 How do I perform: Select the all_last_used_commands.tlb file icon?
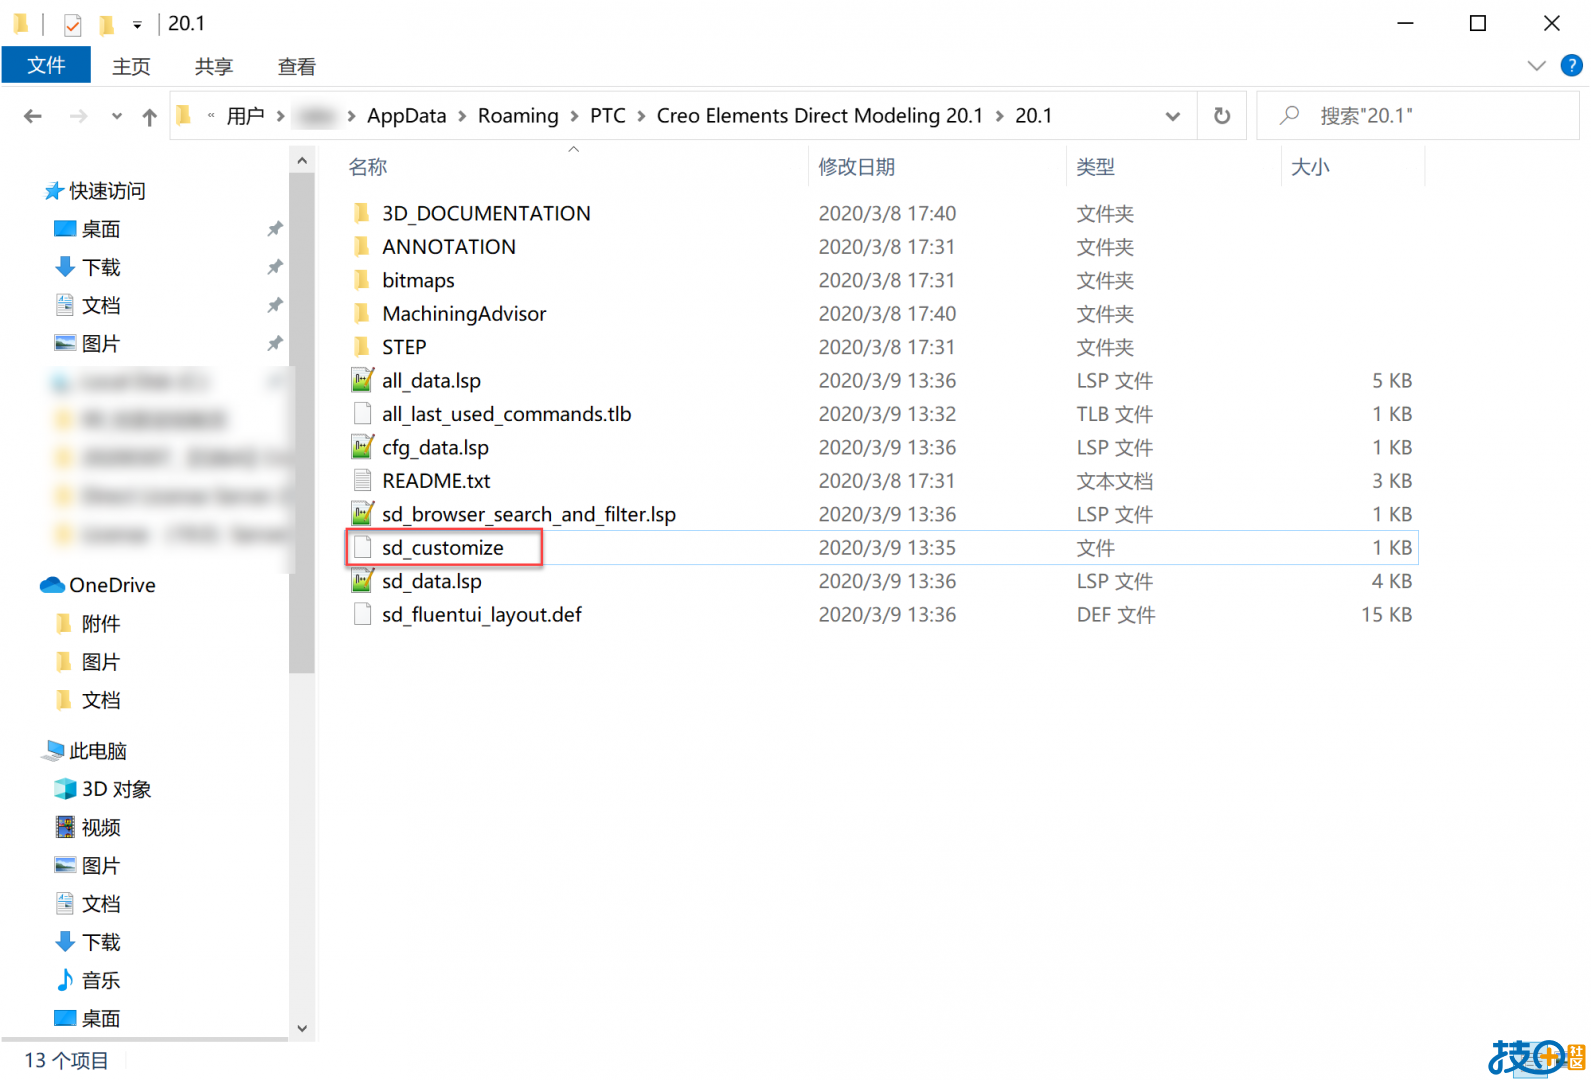(363, 414)
